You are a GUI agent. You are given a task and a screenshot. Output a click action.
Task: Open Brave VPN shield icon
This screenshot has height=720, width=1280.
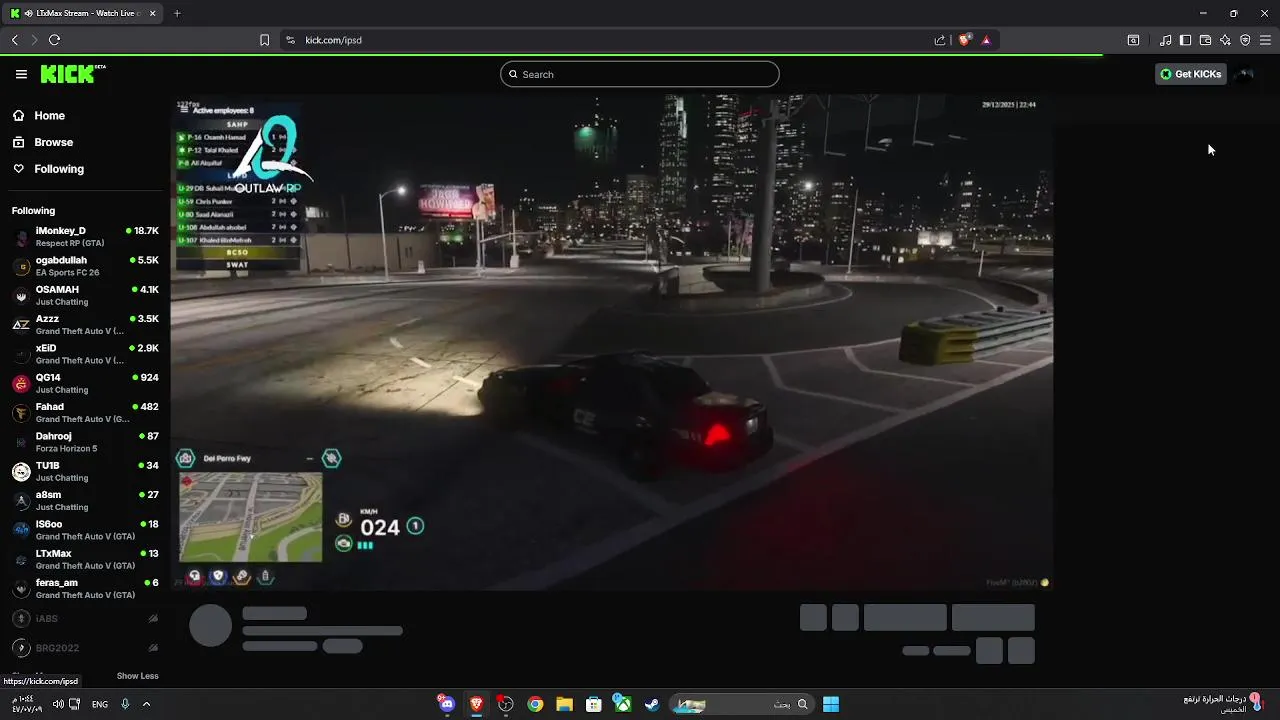1245,40
